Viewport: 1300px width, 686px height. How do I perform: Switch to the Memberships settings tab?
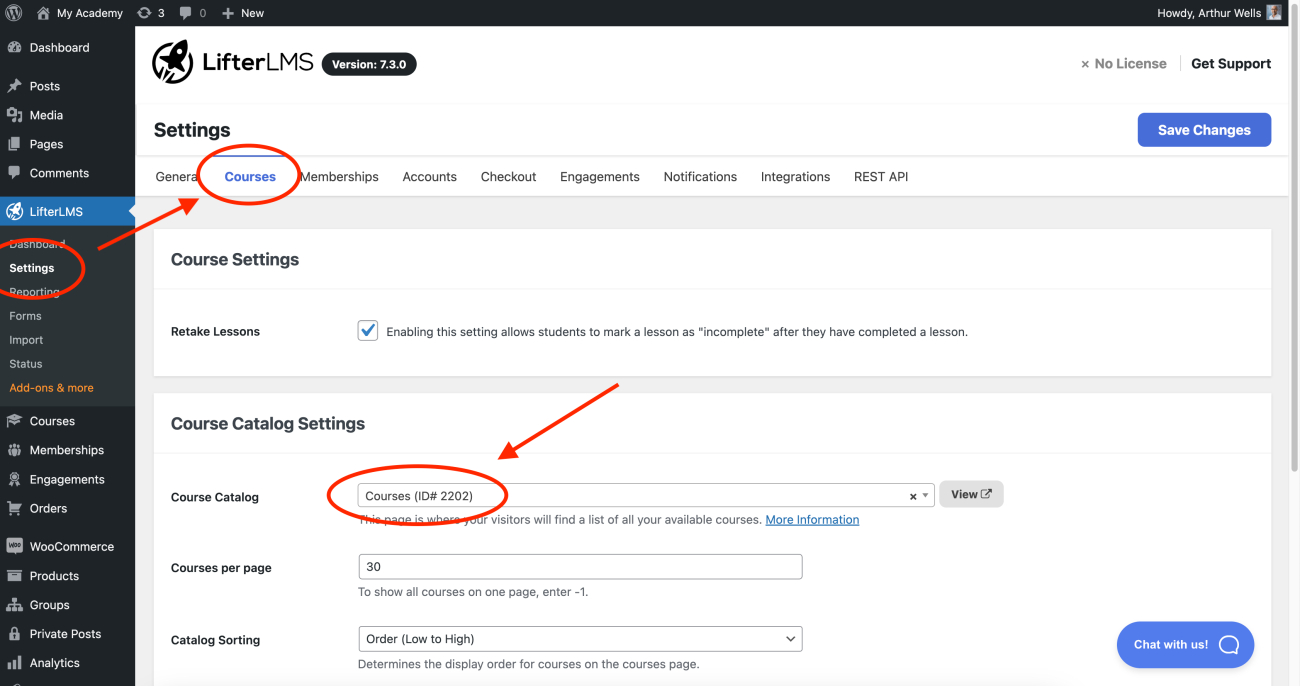pos(339,177)
